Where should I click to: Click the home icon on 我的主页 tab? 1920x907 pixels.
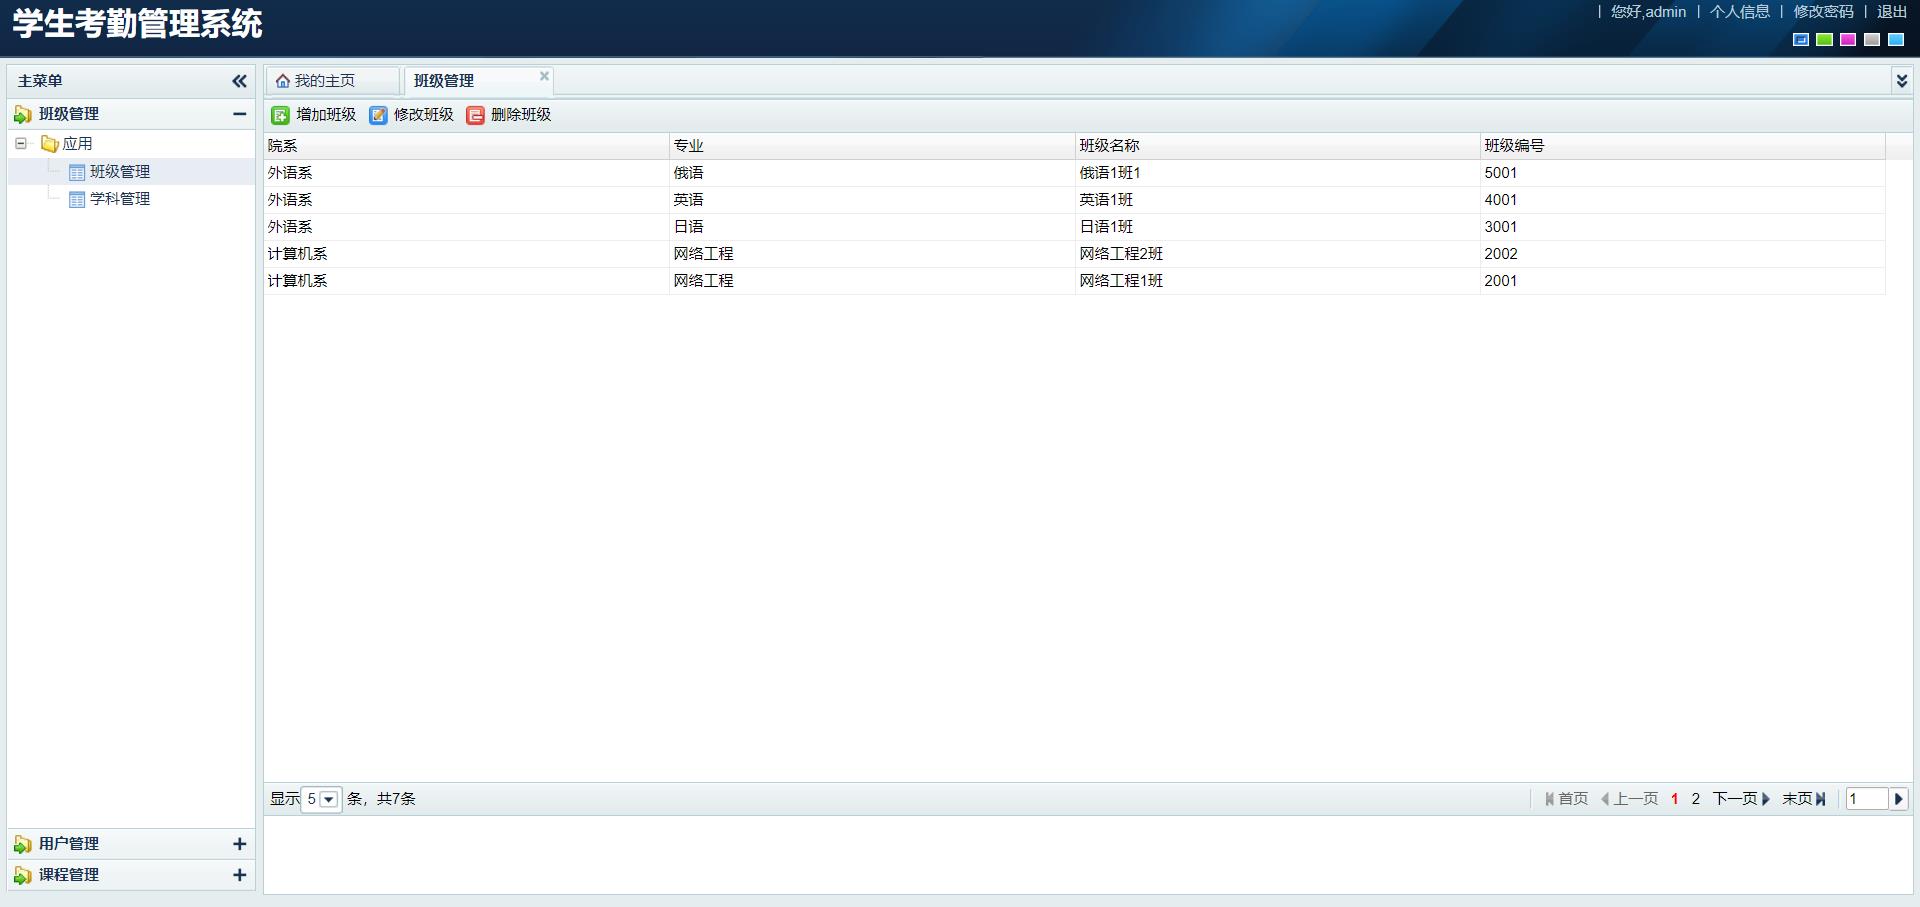pyautogui.click(x=283, y=81)
